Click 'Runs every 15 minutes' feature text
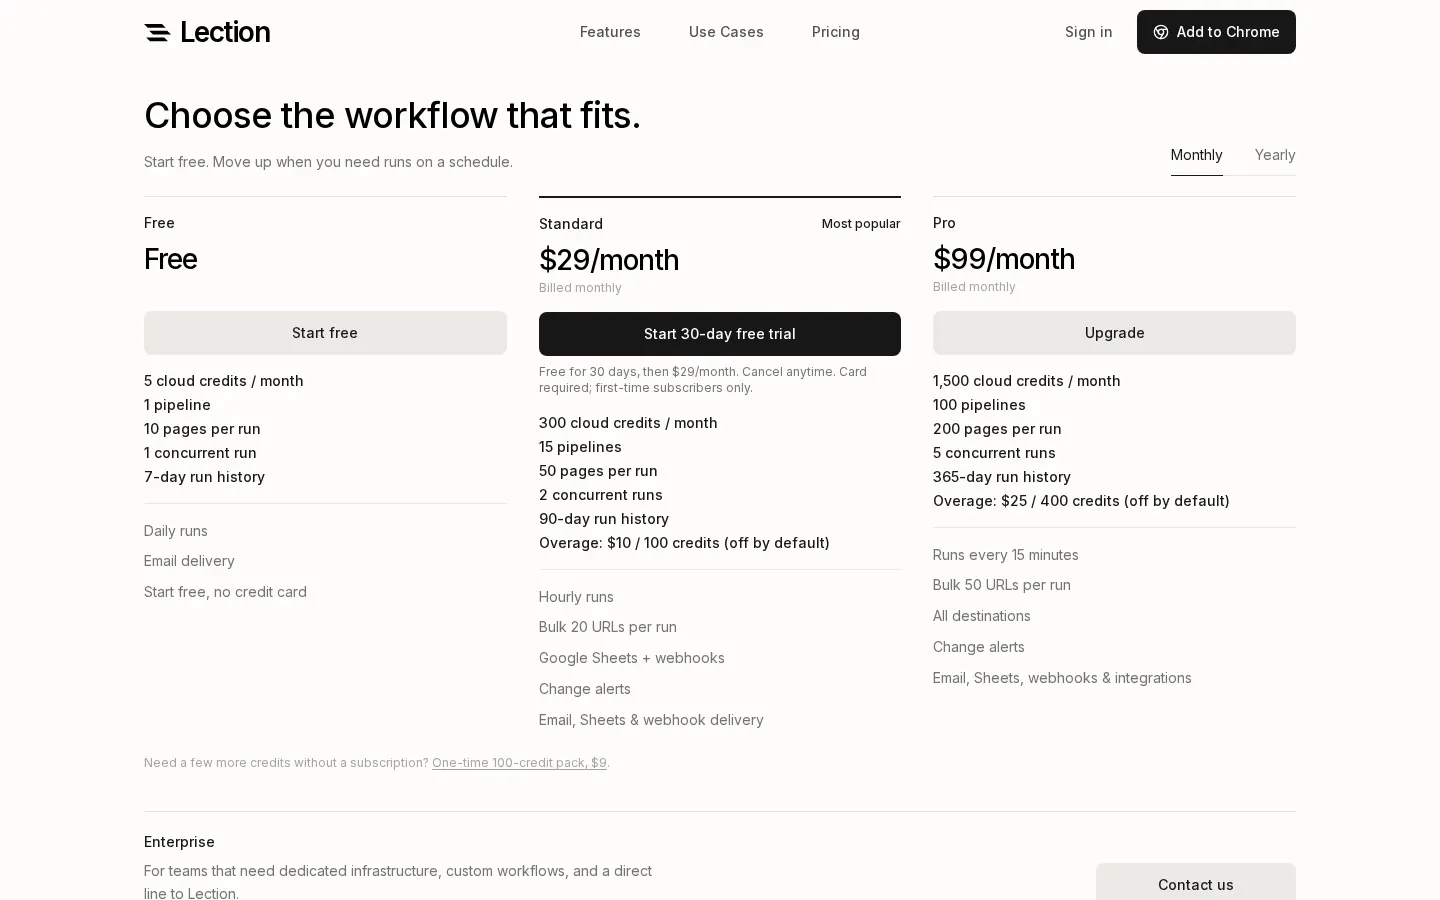Viewport: 1440px width, 900px height. (x=1006, y=555)
